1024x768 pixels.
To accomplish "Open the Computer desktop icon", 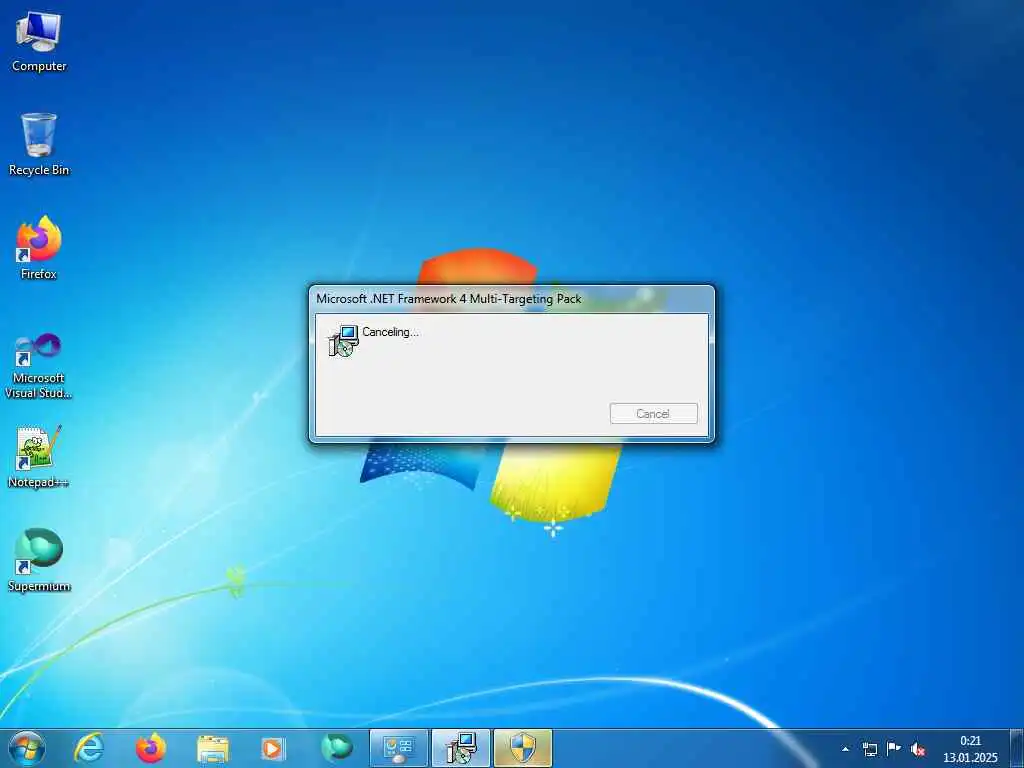I will [39, 41].
